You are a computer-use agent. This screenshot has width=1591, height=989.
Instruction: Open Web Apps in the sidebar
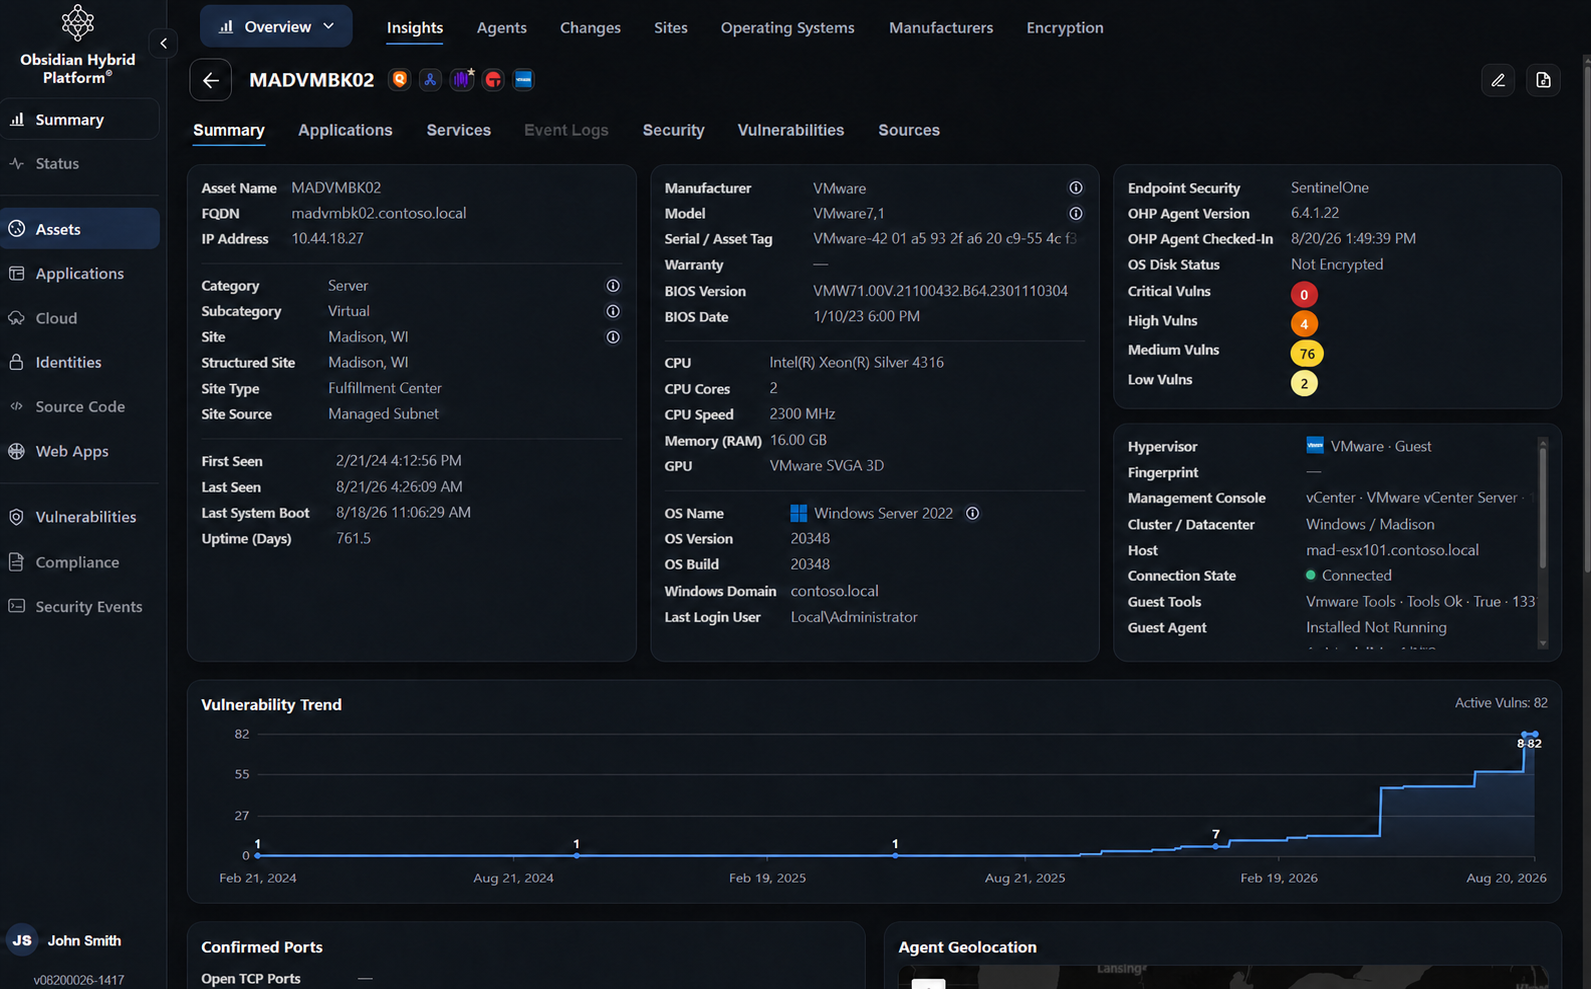click(80, 451)
